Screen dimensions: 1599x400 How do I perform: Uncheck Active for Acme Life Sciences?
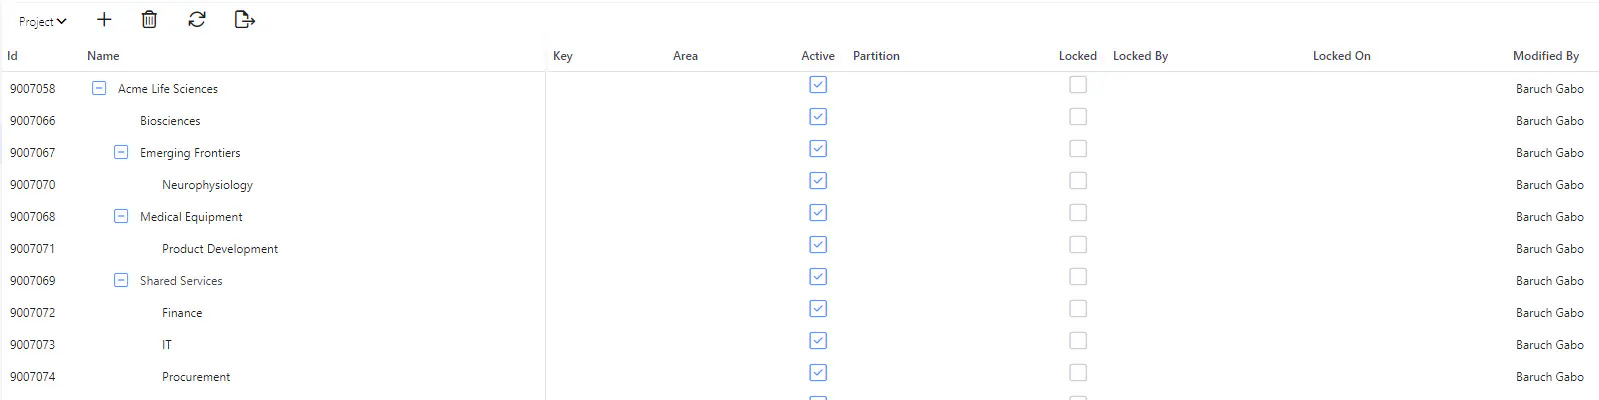[818, 85]
